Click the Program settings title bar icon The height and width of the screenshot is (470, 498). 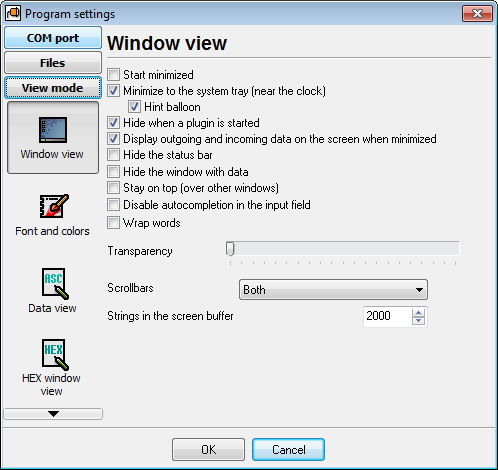pos(13,13)
